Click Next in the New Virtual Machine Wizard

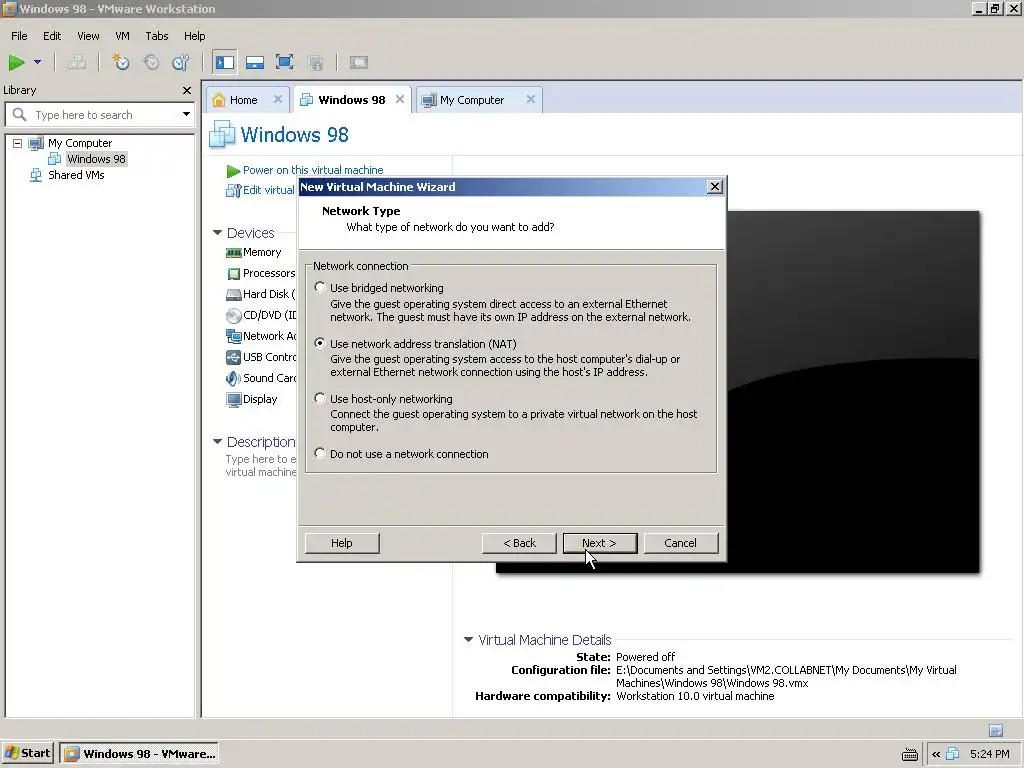tap(600, 543)
